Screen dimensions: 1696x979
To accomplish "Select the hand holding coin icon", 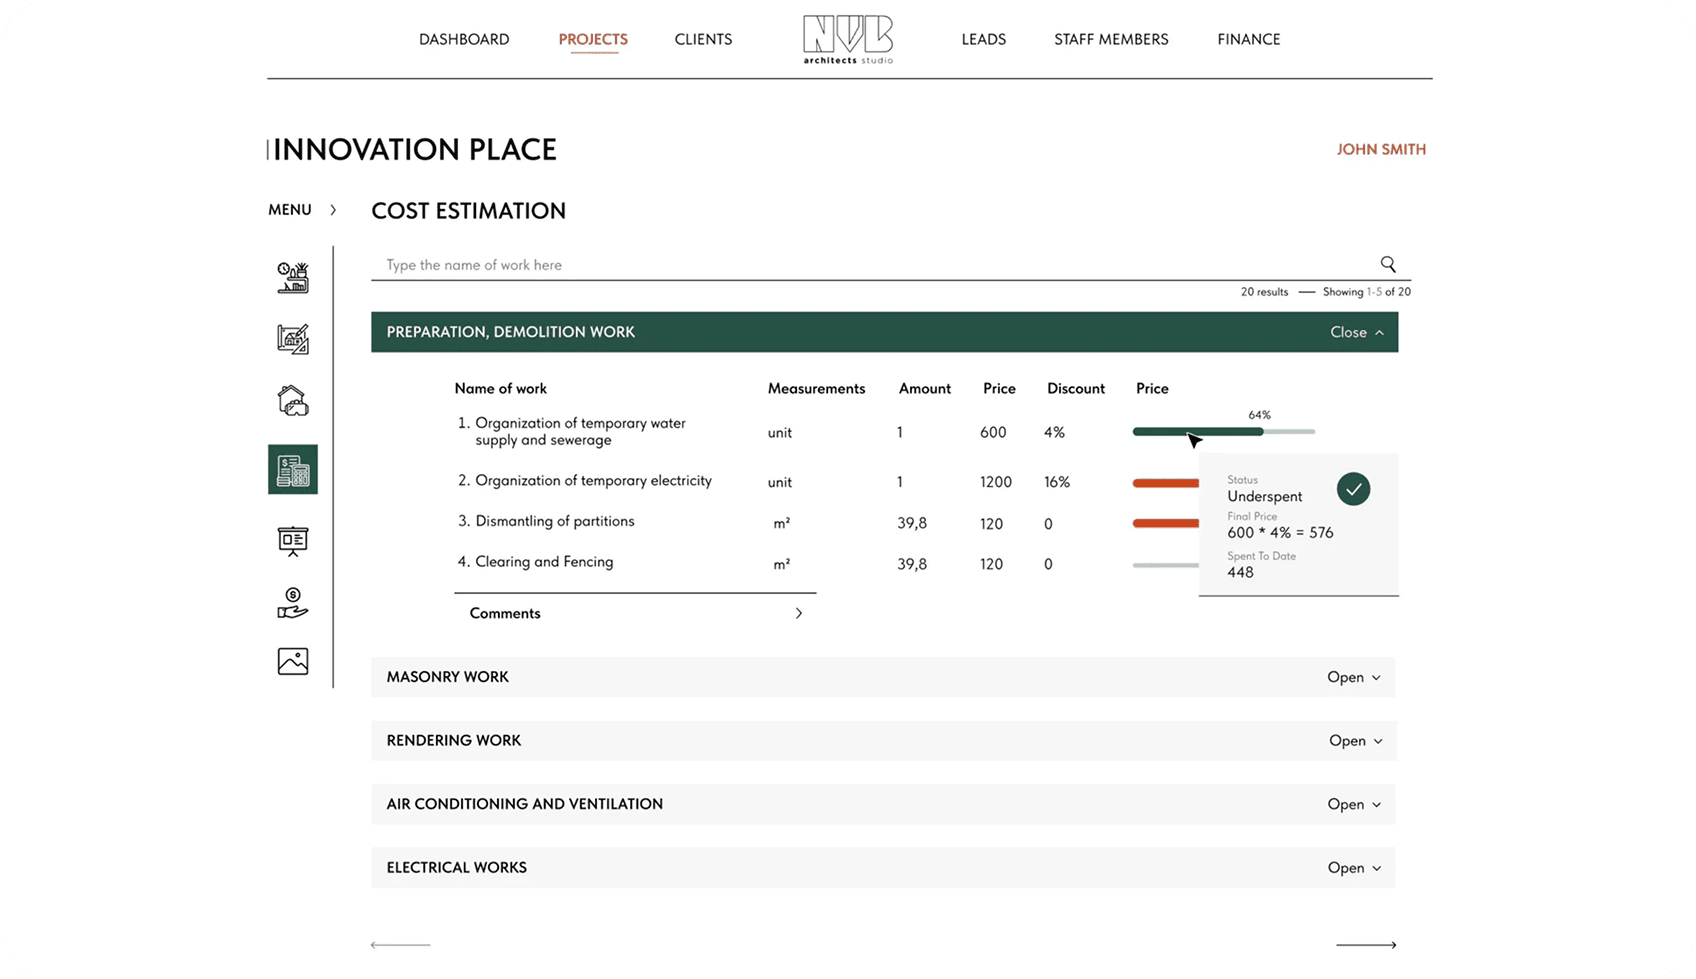I will click(x=293, y=603).
